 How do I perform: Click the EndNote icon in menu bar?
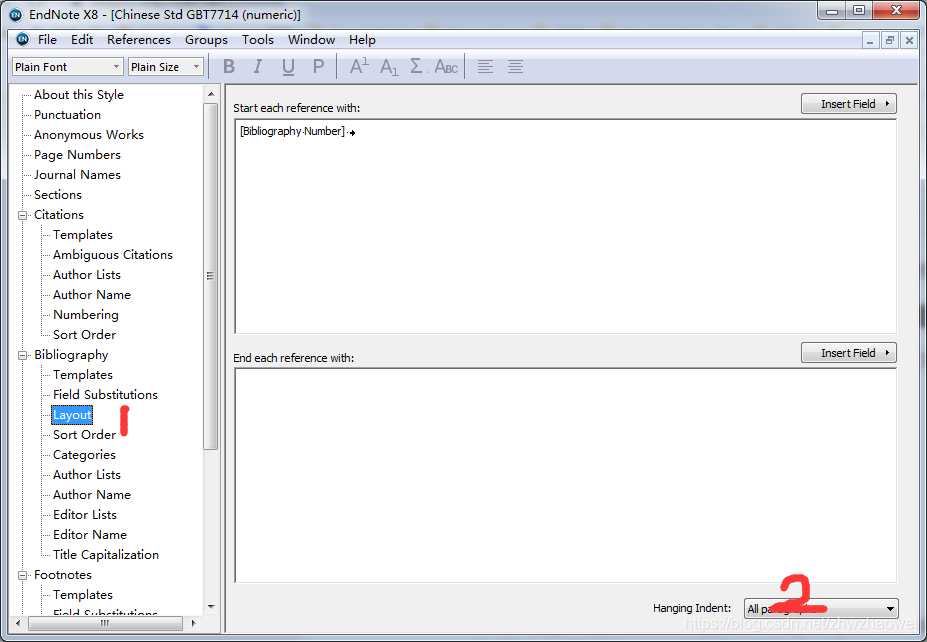[x=22, y=40]
